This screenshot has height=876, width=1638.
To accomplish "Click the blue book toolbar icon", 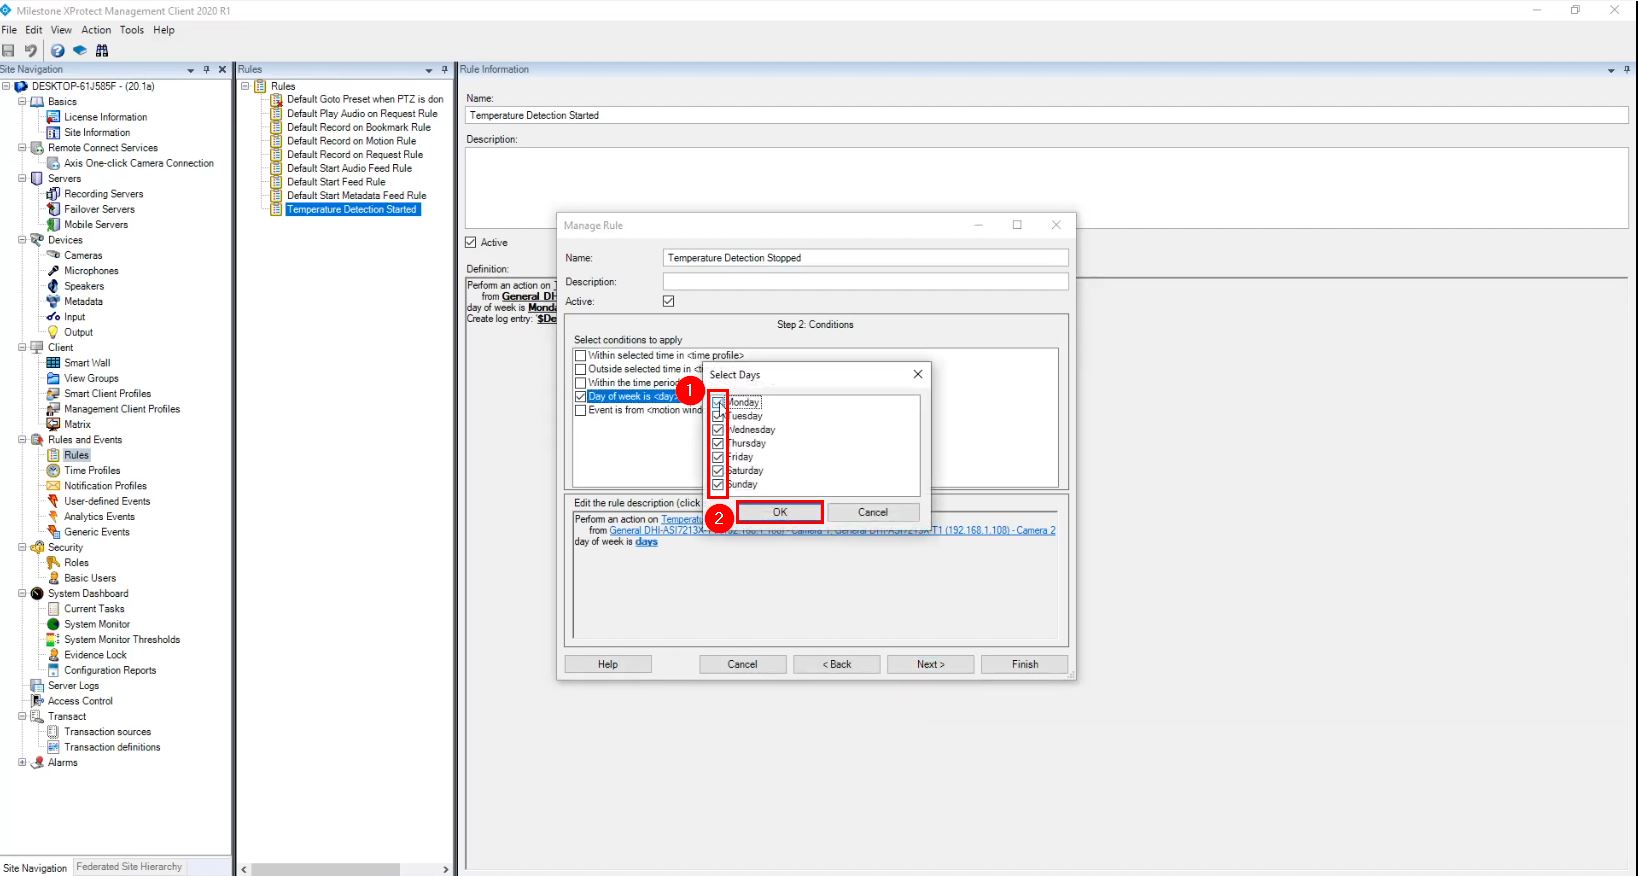I will click(x=80, y=51).
